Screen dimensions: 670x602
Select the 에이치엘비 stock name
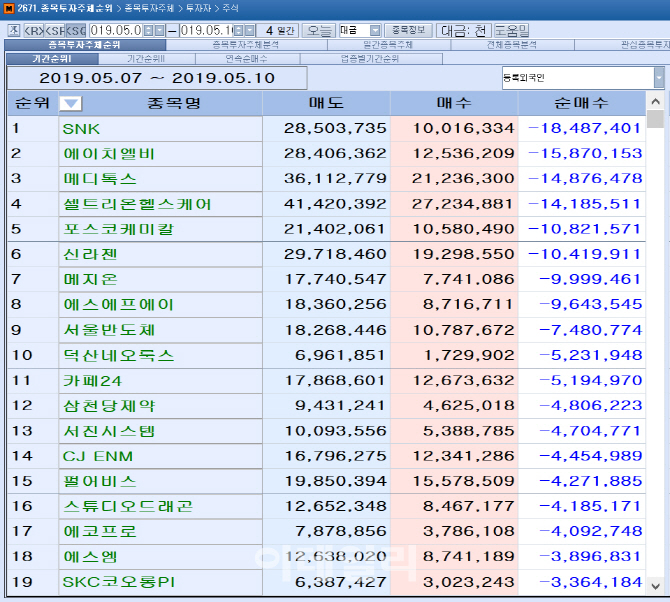click(109, 154)
